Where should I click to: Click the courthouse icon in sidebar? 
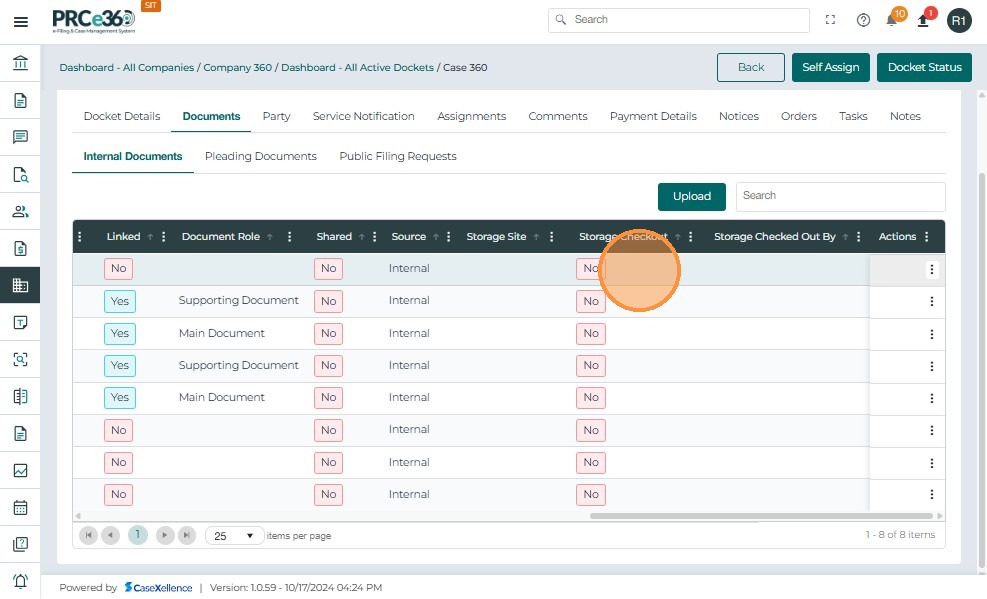tap(20, 64)
